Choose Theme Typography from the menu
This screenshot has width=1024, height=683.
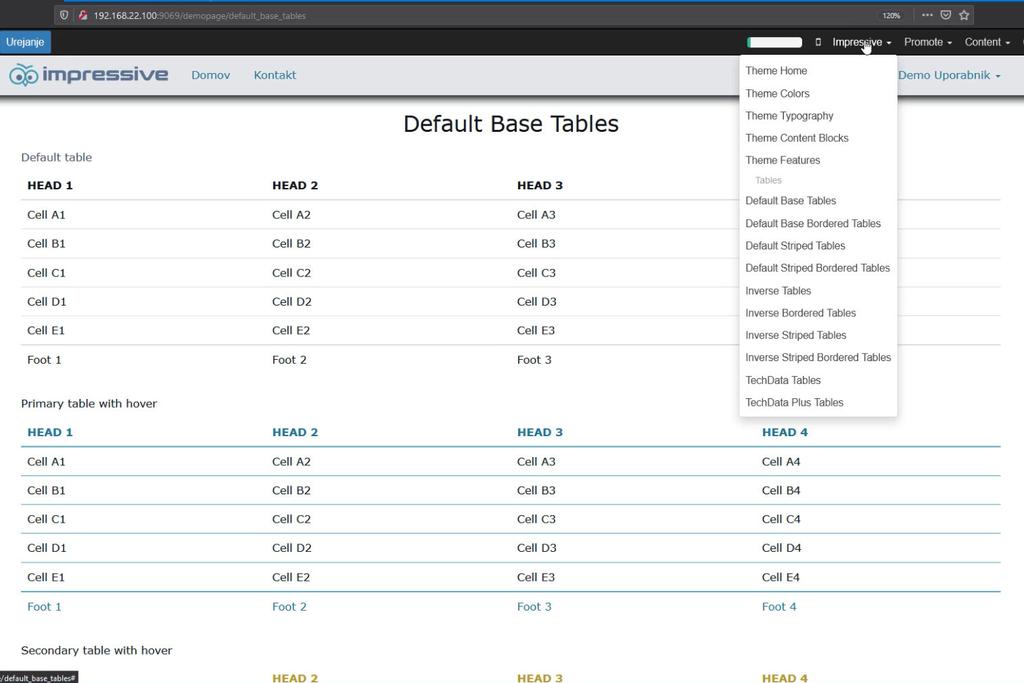789,116
